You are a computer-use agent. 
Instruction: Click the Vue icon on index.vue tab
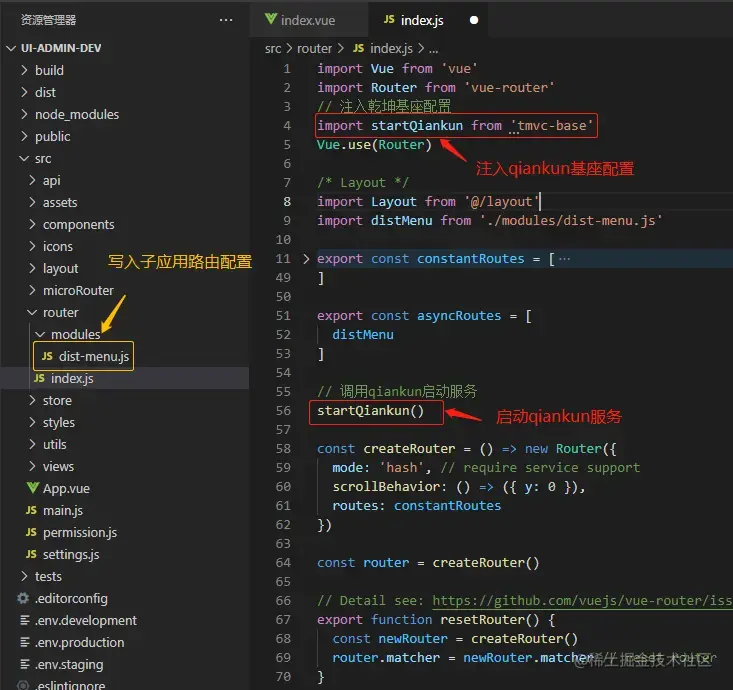[271, 19]
